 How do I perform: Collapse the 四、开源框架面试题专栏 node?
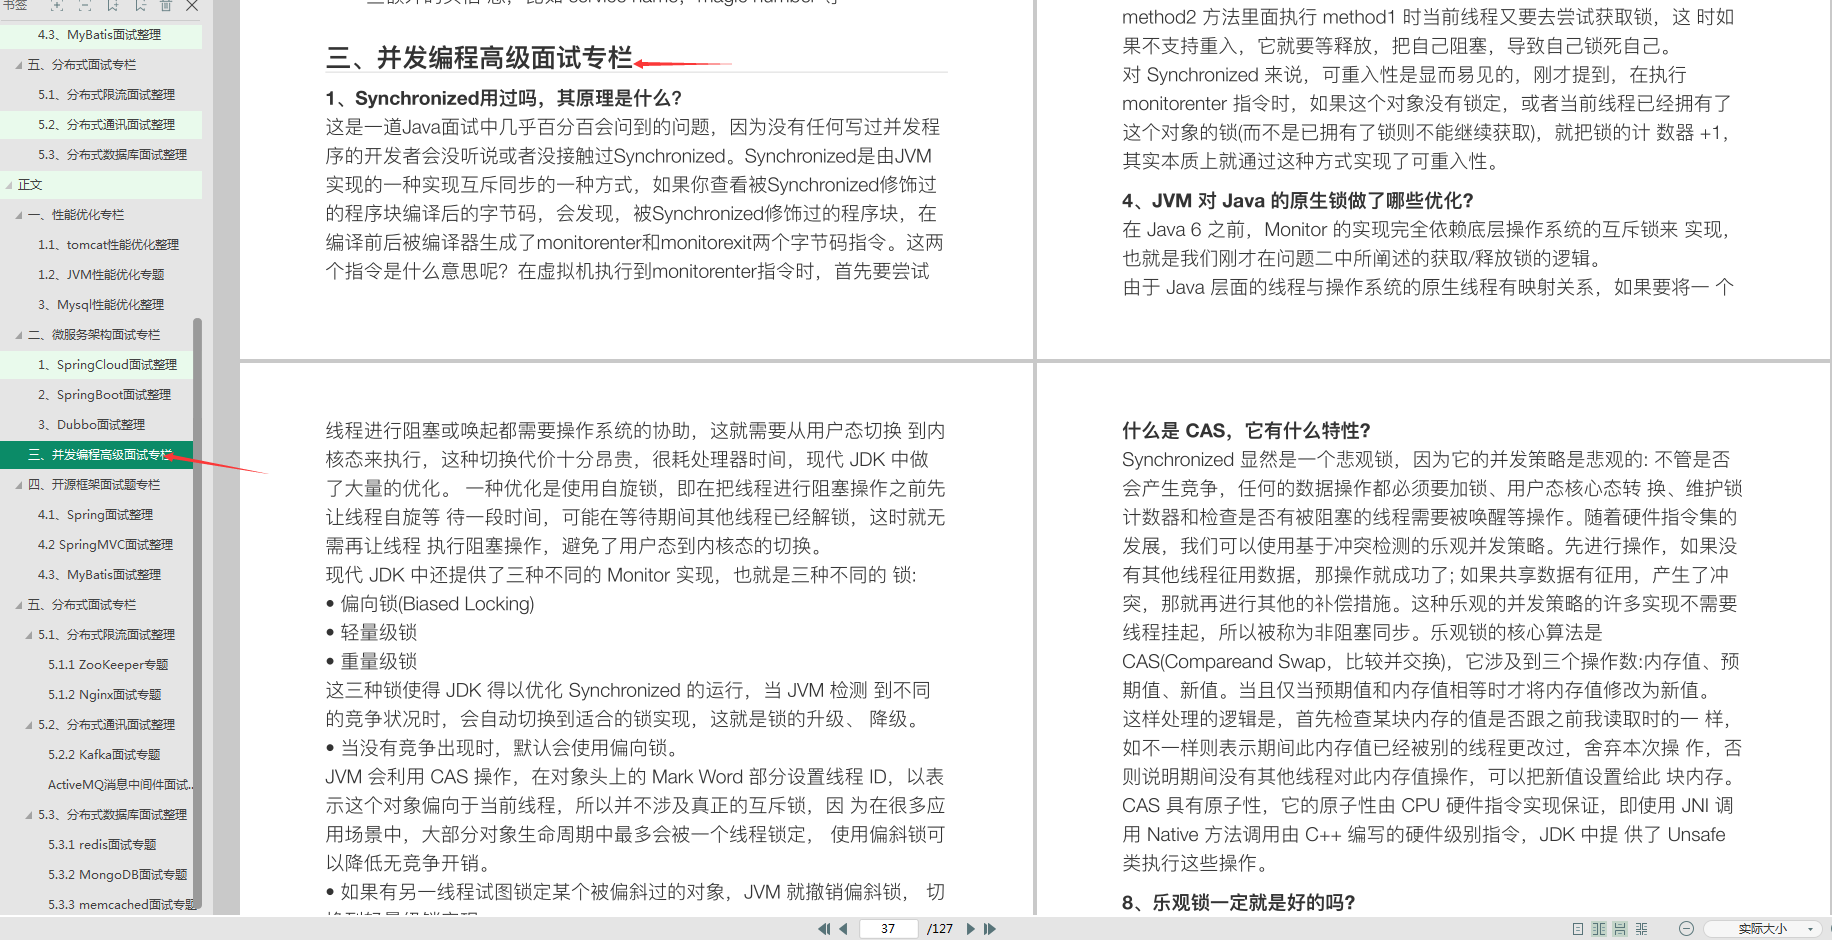pos(19,485)
